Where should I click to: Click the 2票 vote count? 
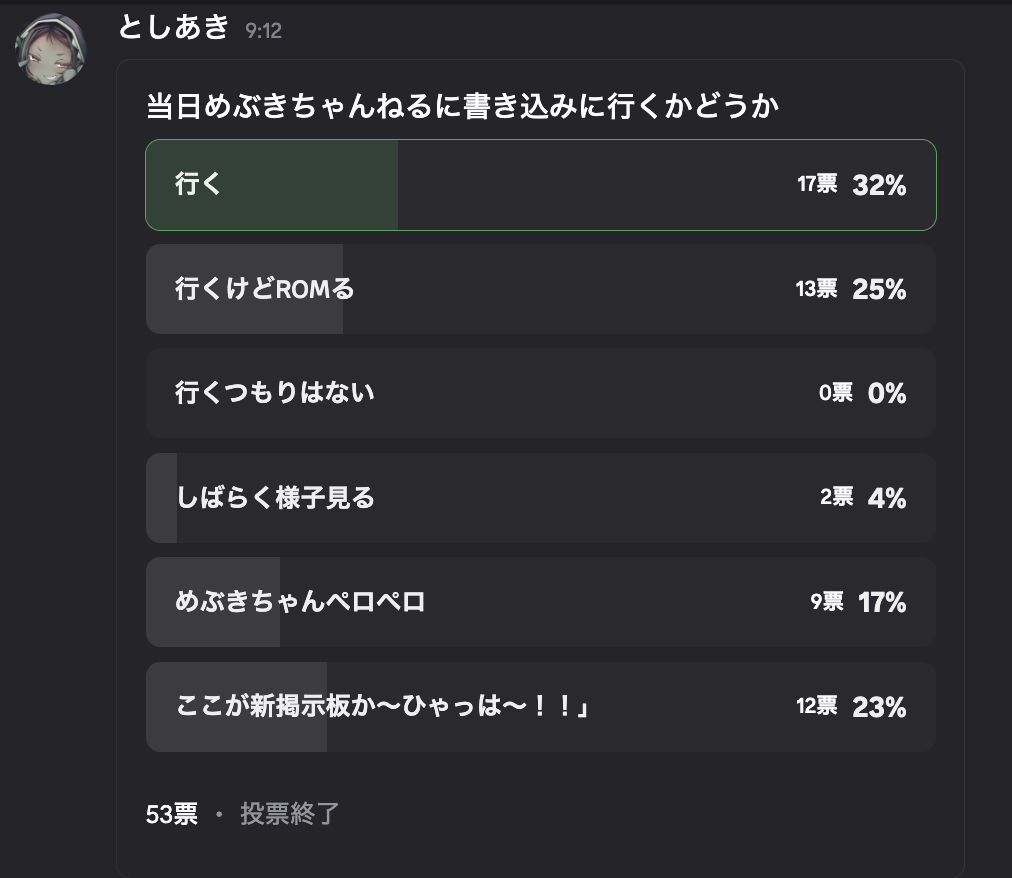[x=836, y=497]
